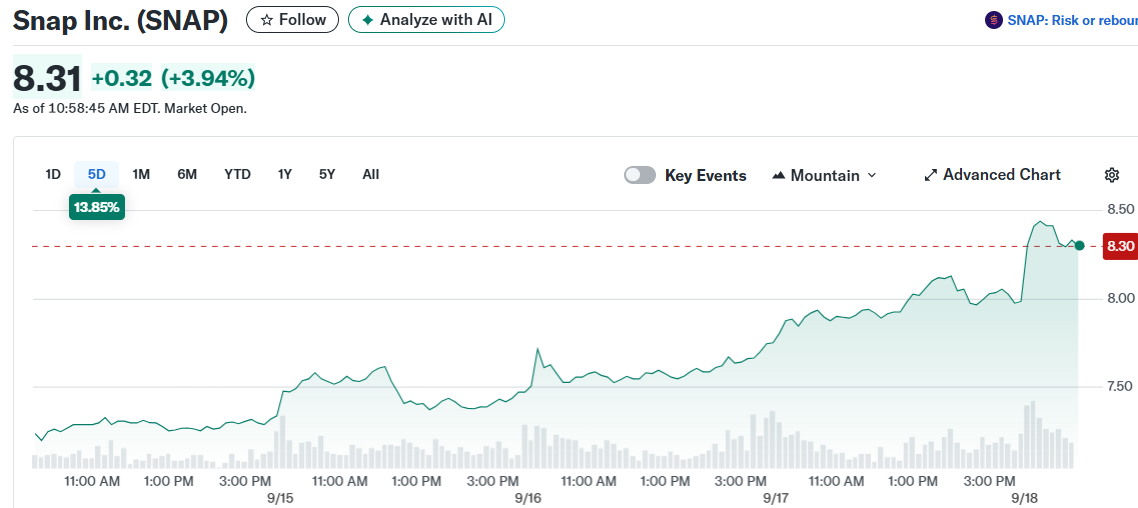The height and width of the screenshot is (508, 1138).
Task: Click the 9/18 date label
Action: point(1025,499)
